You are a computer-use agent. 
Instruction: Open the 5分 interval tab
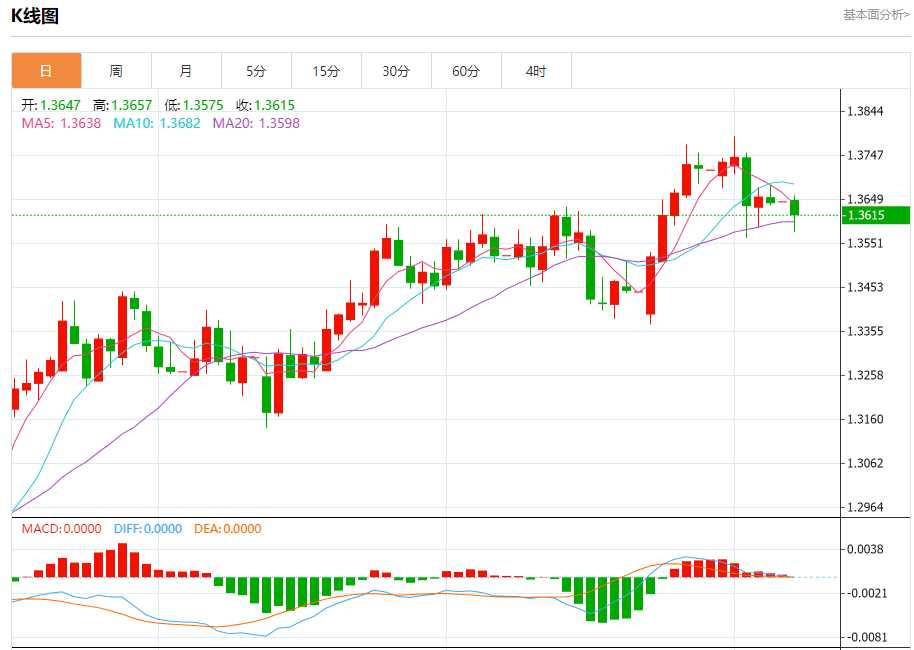point(256,71)
